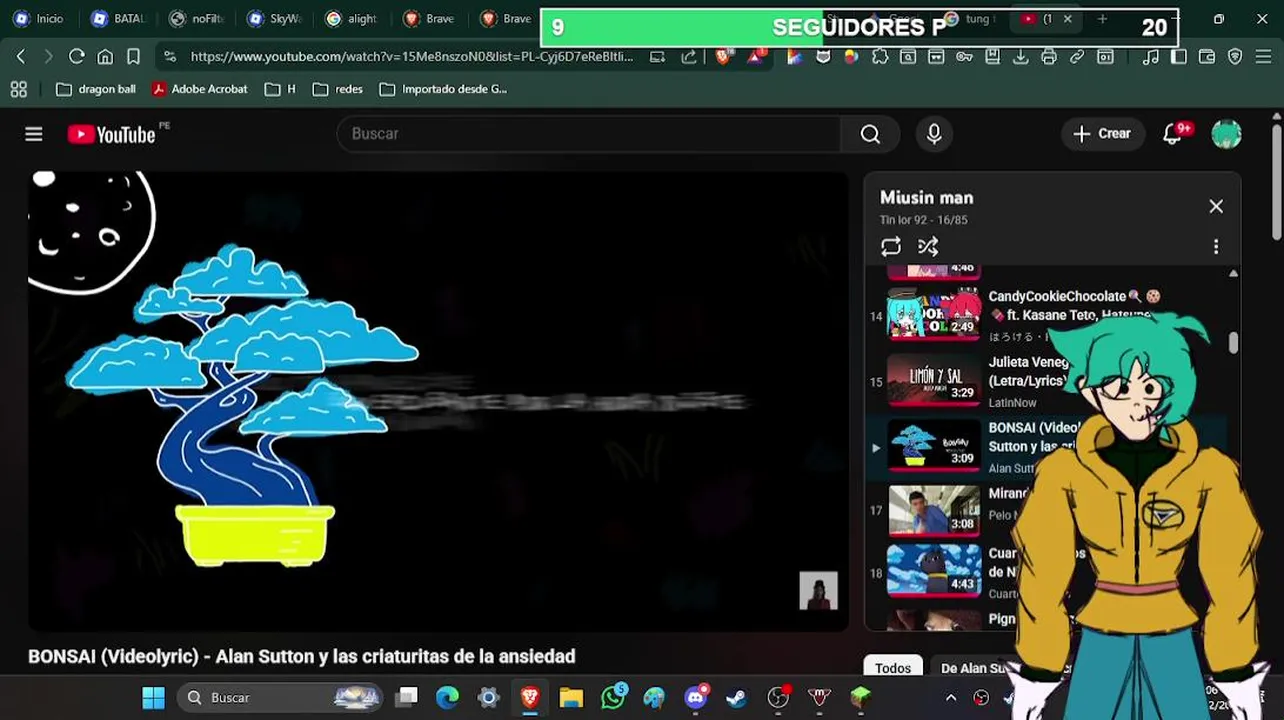Go to the YouTube home logo
Screen dimensions: 1284x720
point(111,134)
